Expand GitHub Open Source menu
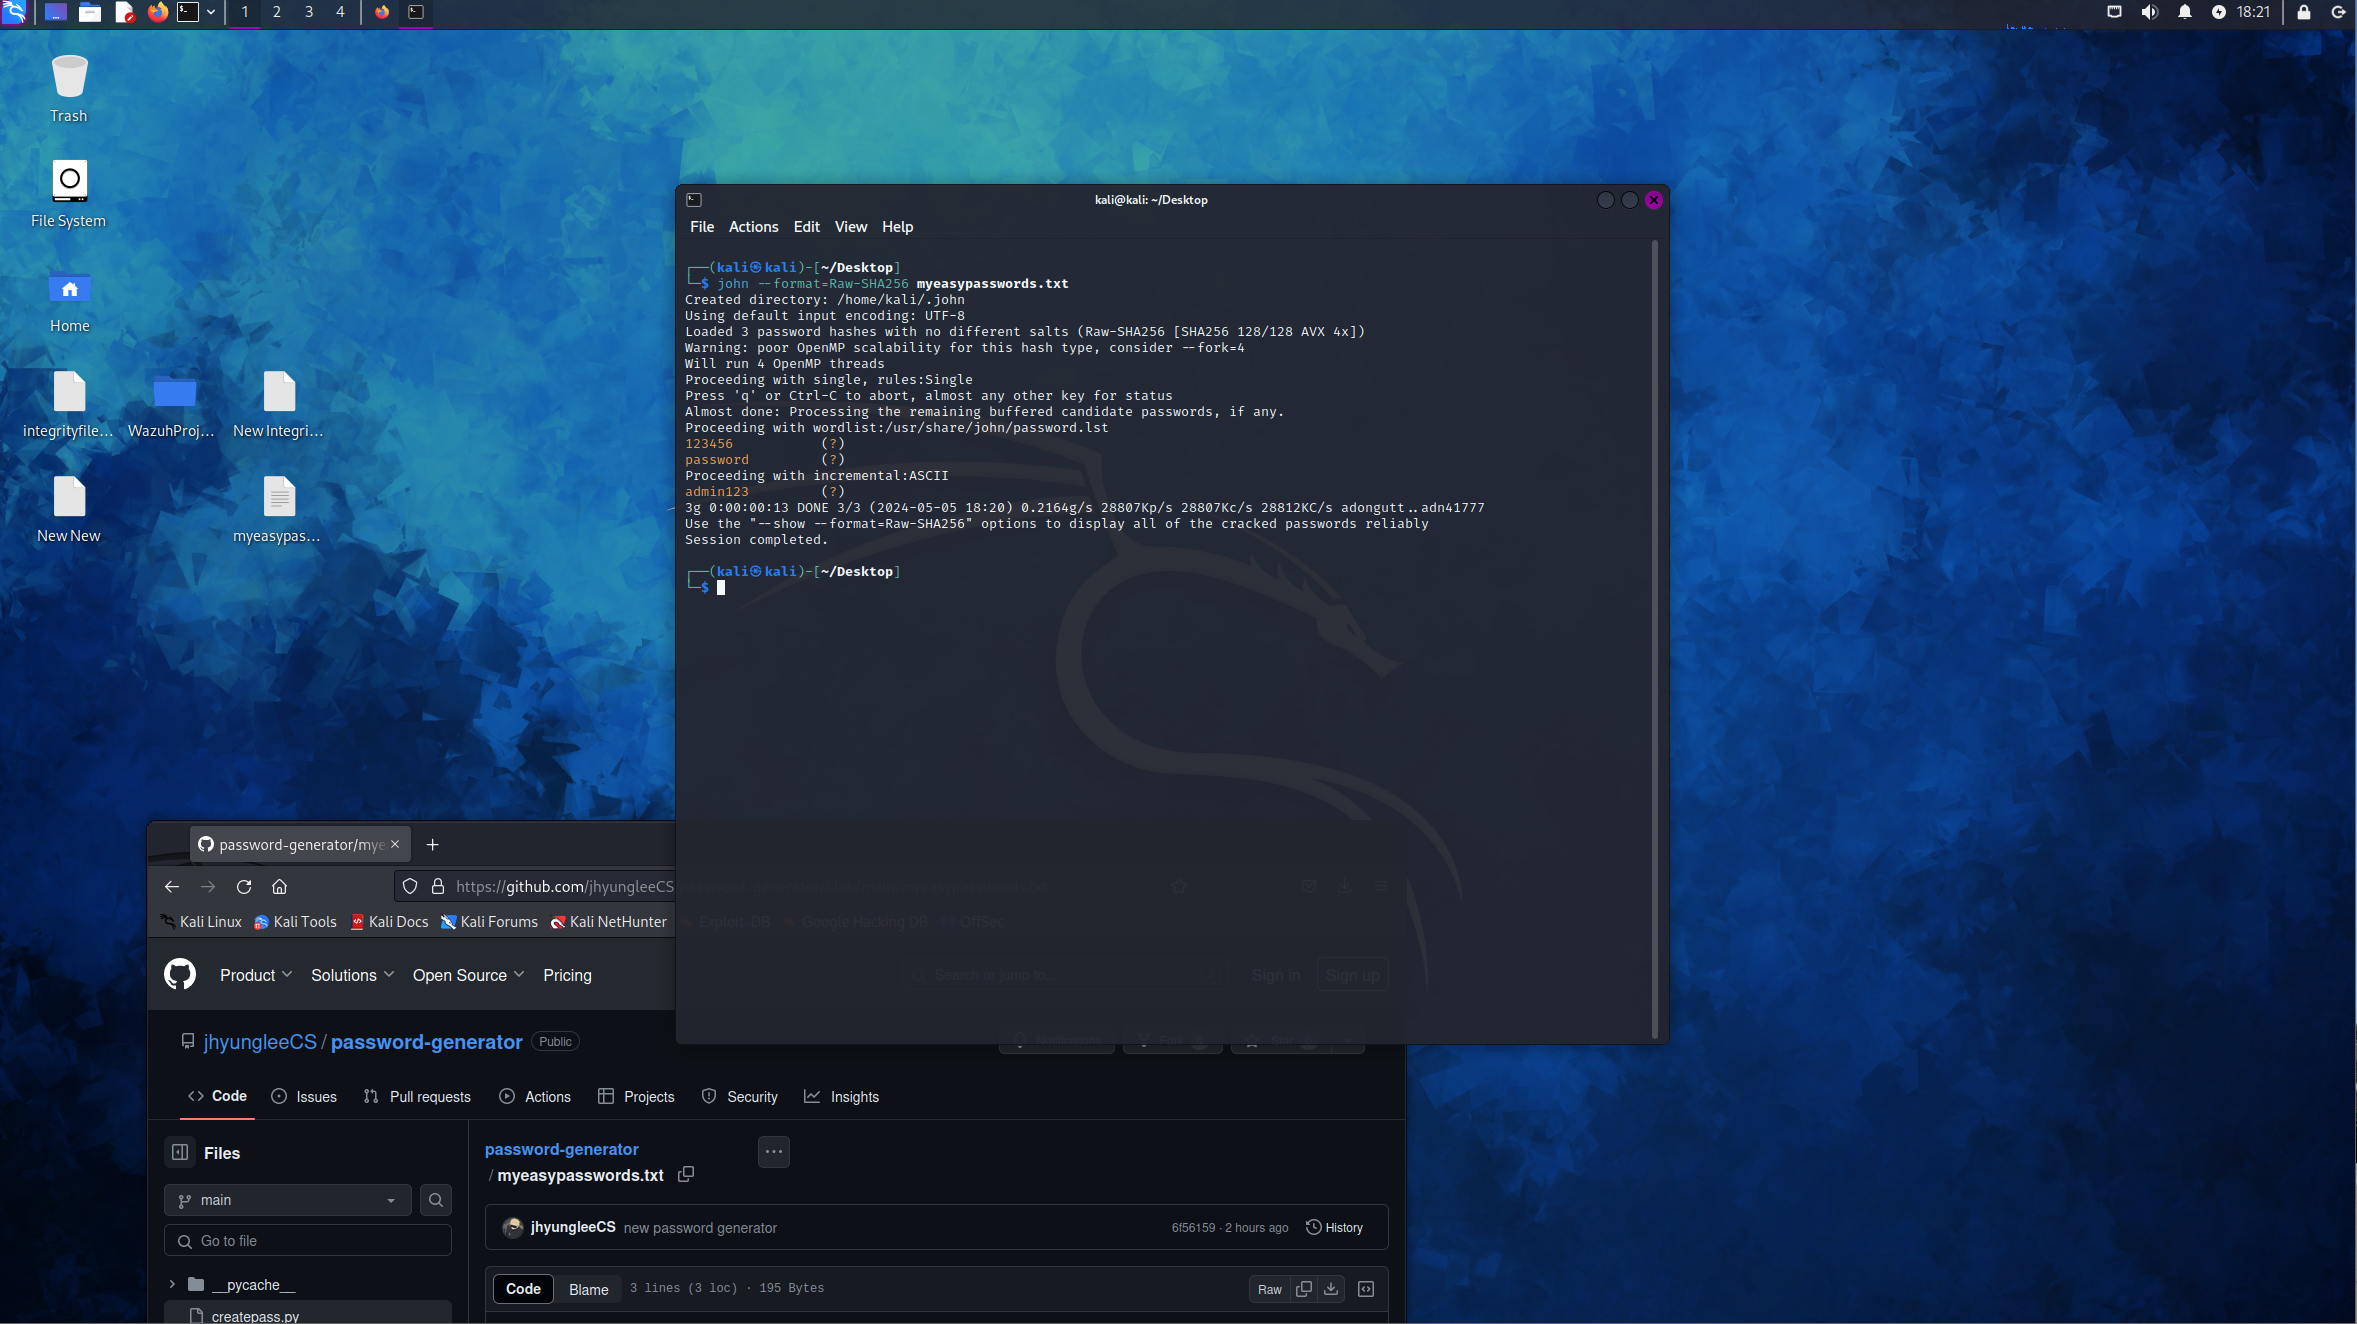 [x=468, y=975]
